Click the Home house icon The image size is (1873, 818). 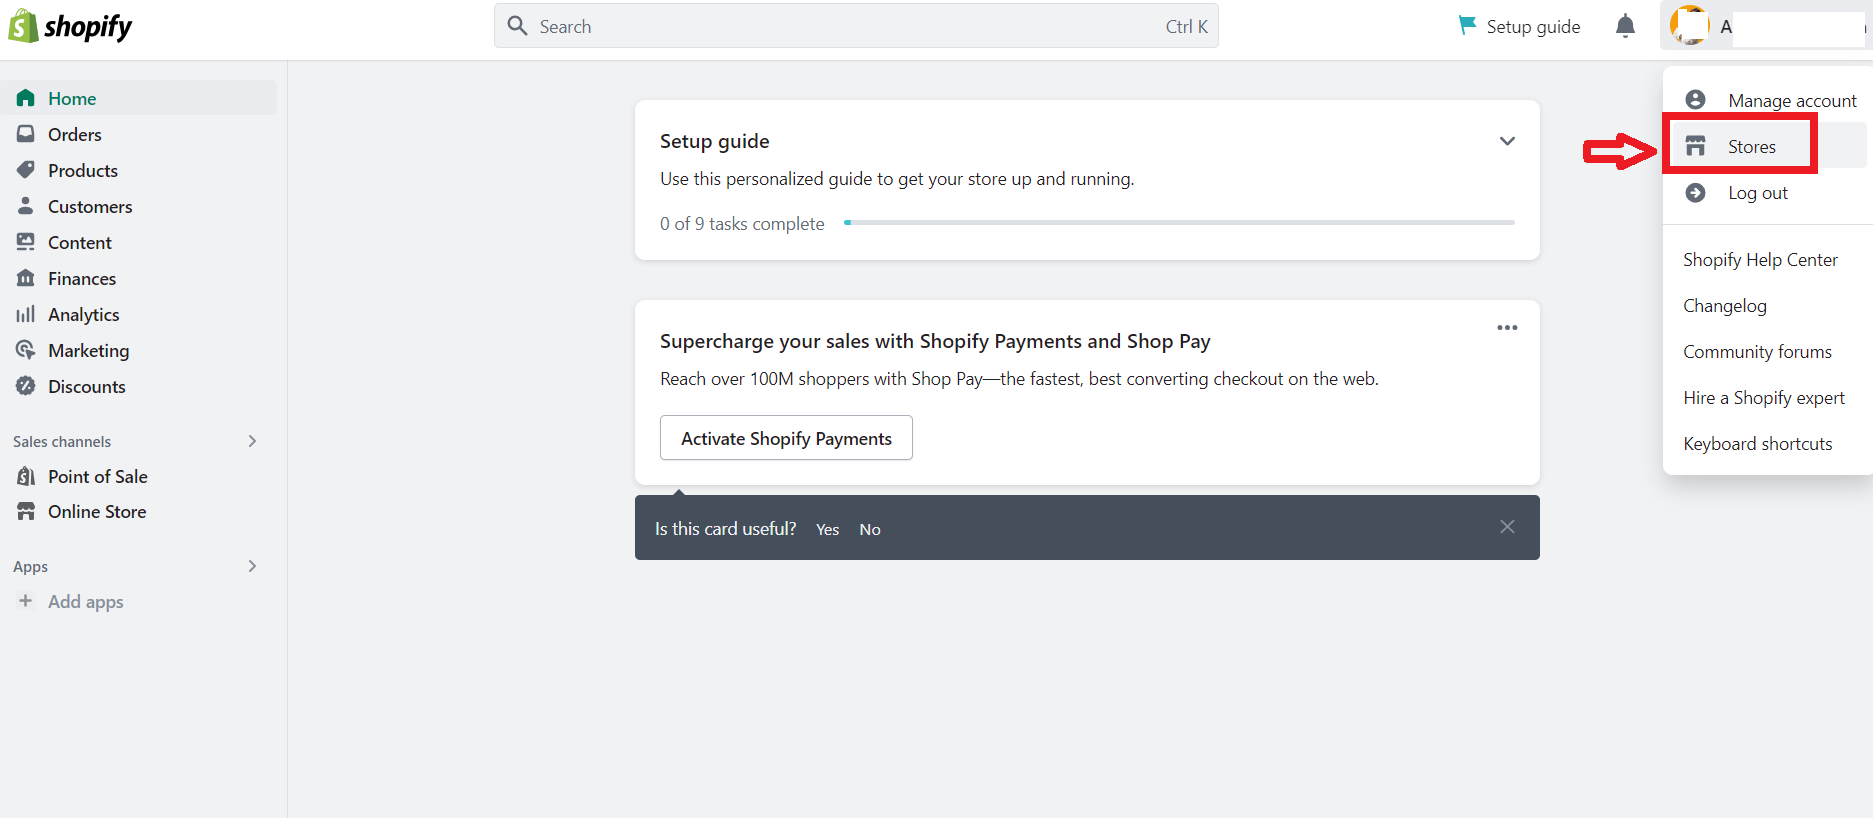click(26, 98)
